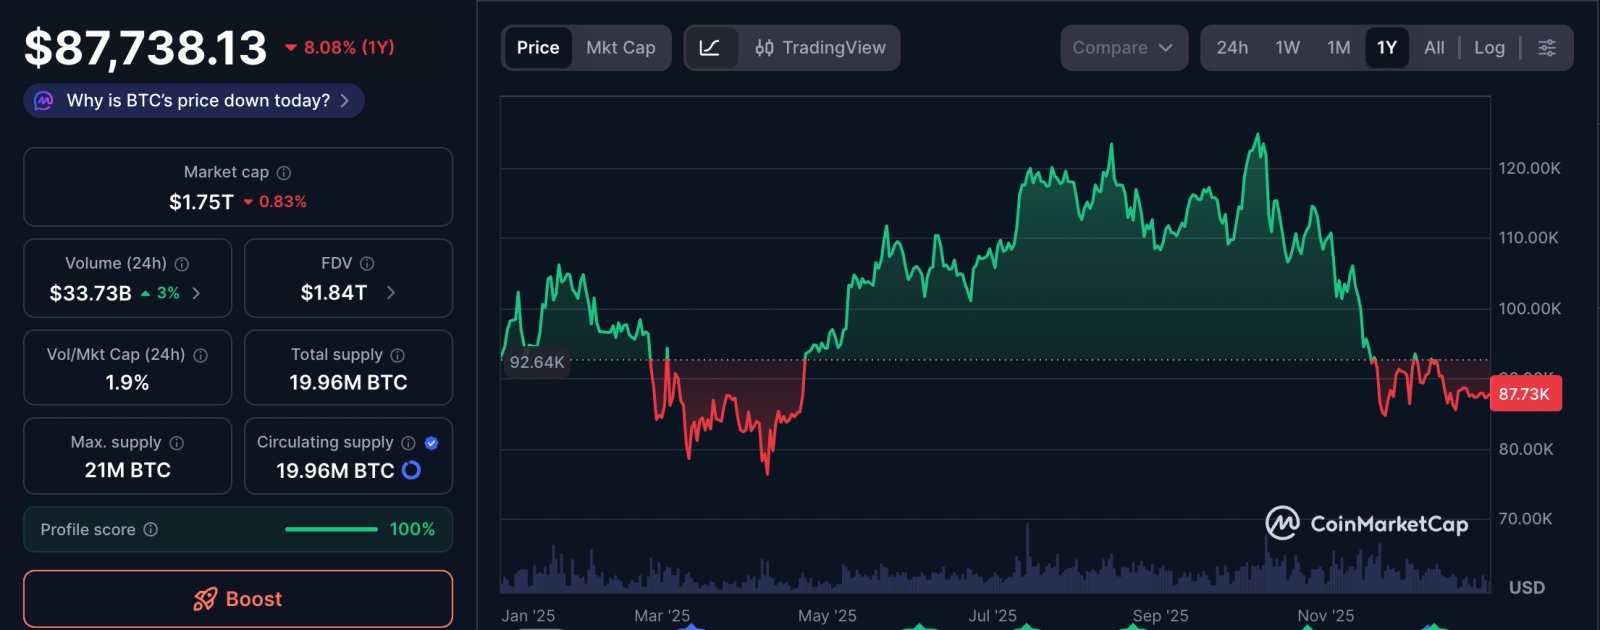Open the Profile score info icon
Viewport: 1600px width, 630px height.
[150, 530]
